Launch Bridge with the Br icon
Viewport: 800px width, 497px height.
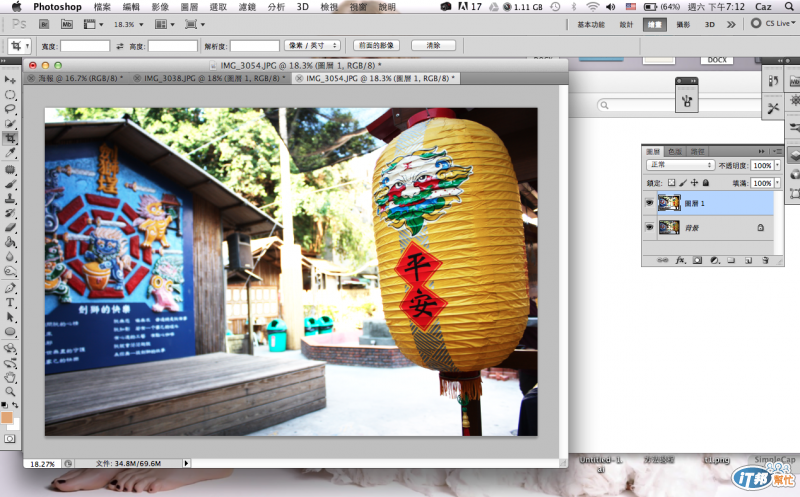point(44,24)
